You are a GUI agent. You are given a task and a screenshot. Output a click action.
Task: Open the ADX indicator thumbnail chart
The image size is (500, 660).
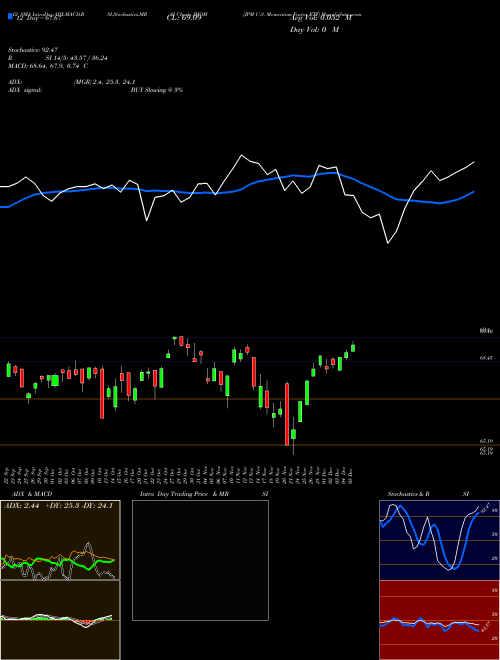(60, 540)
